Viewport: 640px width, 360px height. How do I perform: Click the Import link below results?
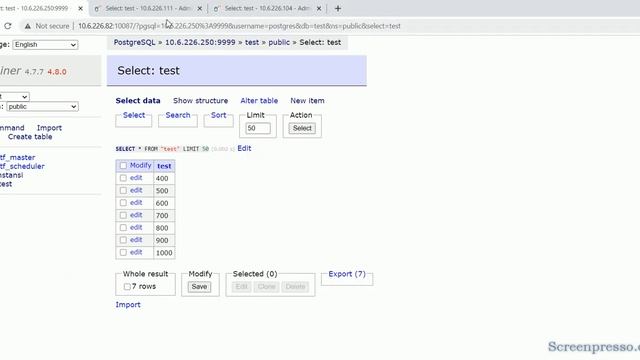click(128, 304)
